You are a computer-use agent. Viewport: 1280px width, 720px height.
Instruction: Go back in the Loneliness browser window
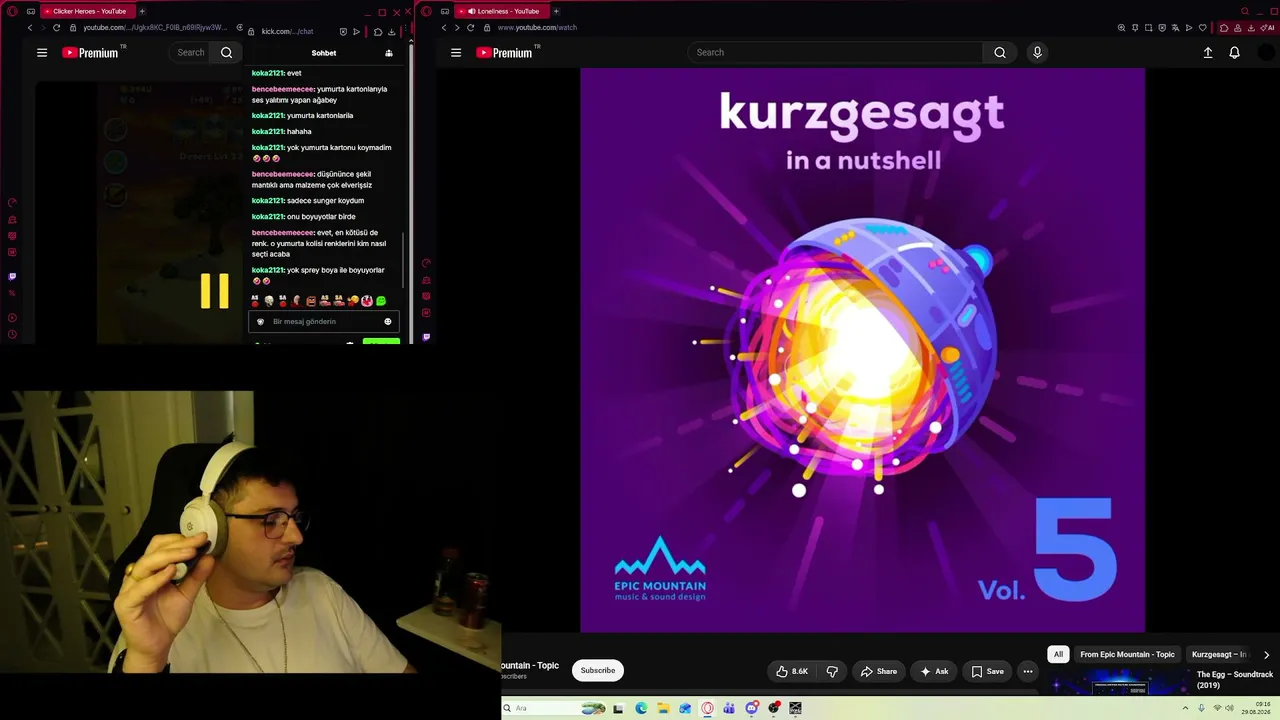444,27
